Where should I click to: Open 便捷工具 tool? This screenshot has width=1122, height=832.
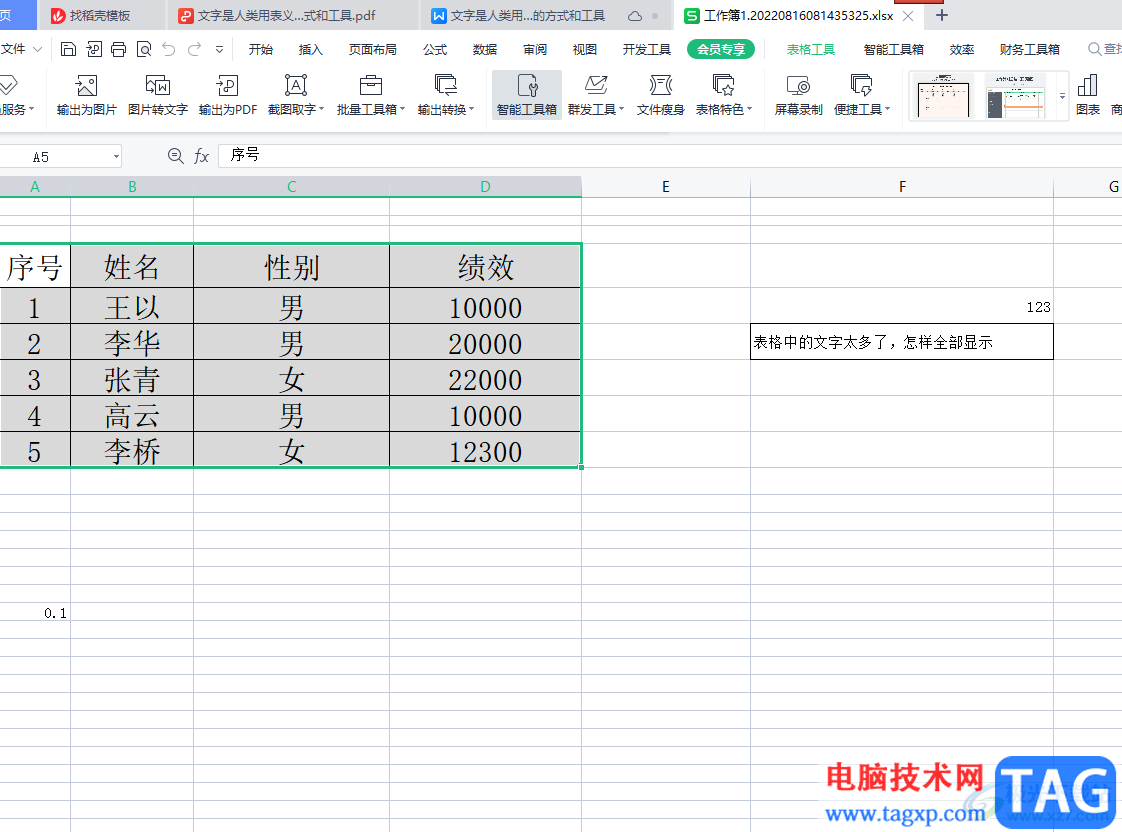[862, 94]
